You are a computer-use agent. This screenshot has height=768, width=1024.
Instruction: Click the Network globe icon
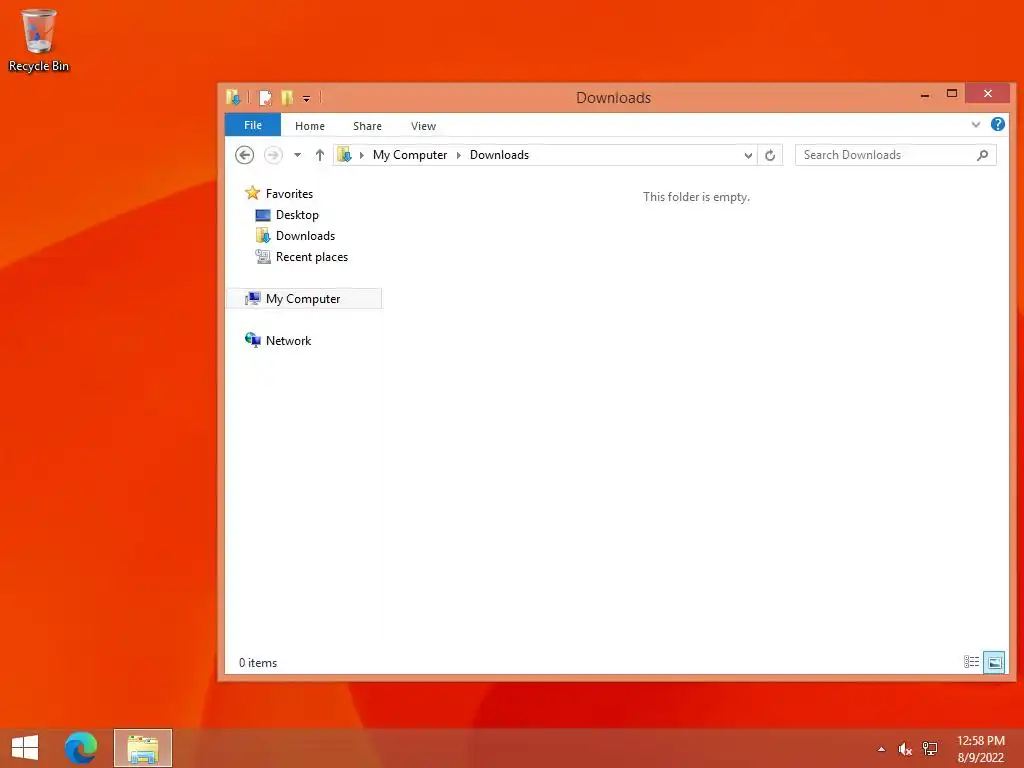coord(252,340)
